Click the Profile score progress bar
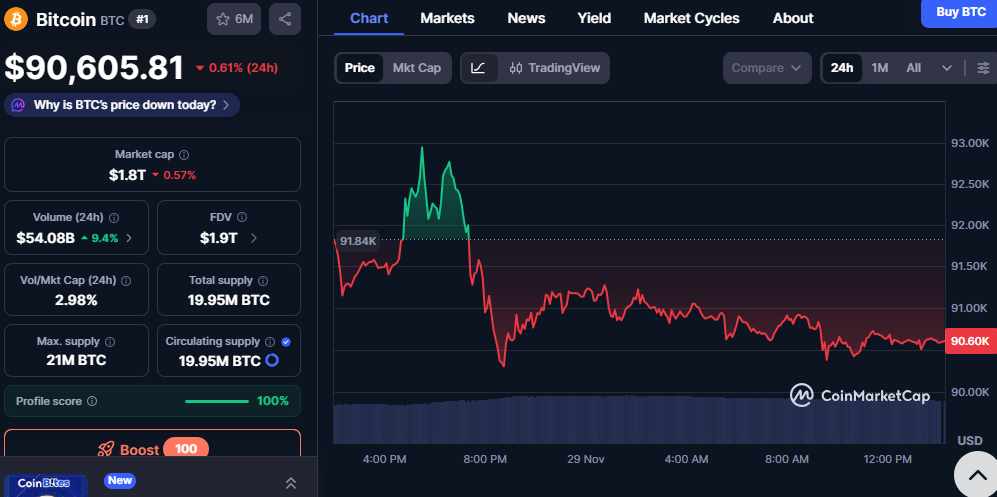Screen dimensions: 997x497 tap(217, 401)
